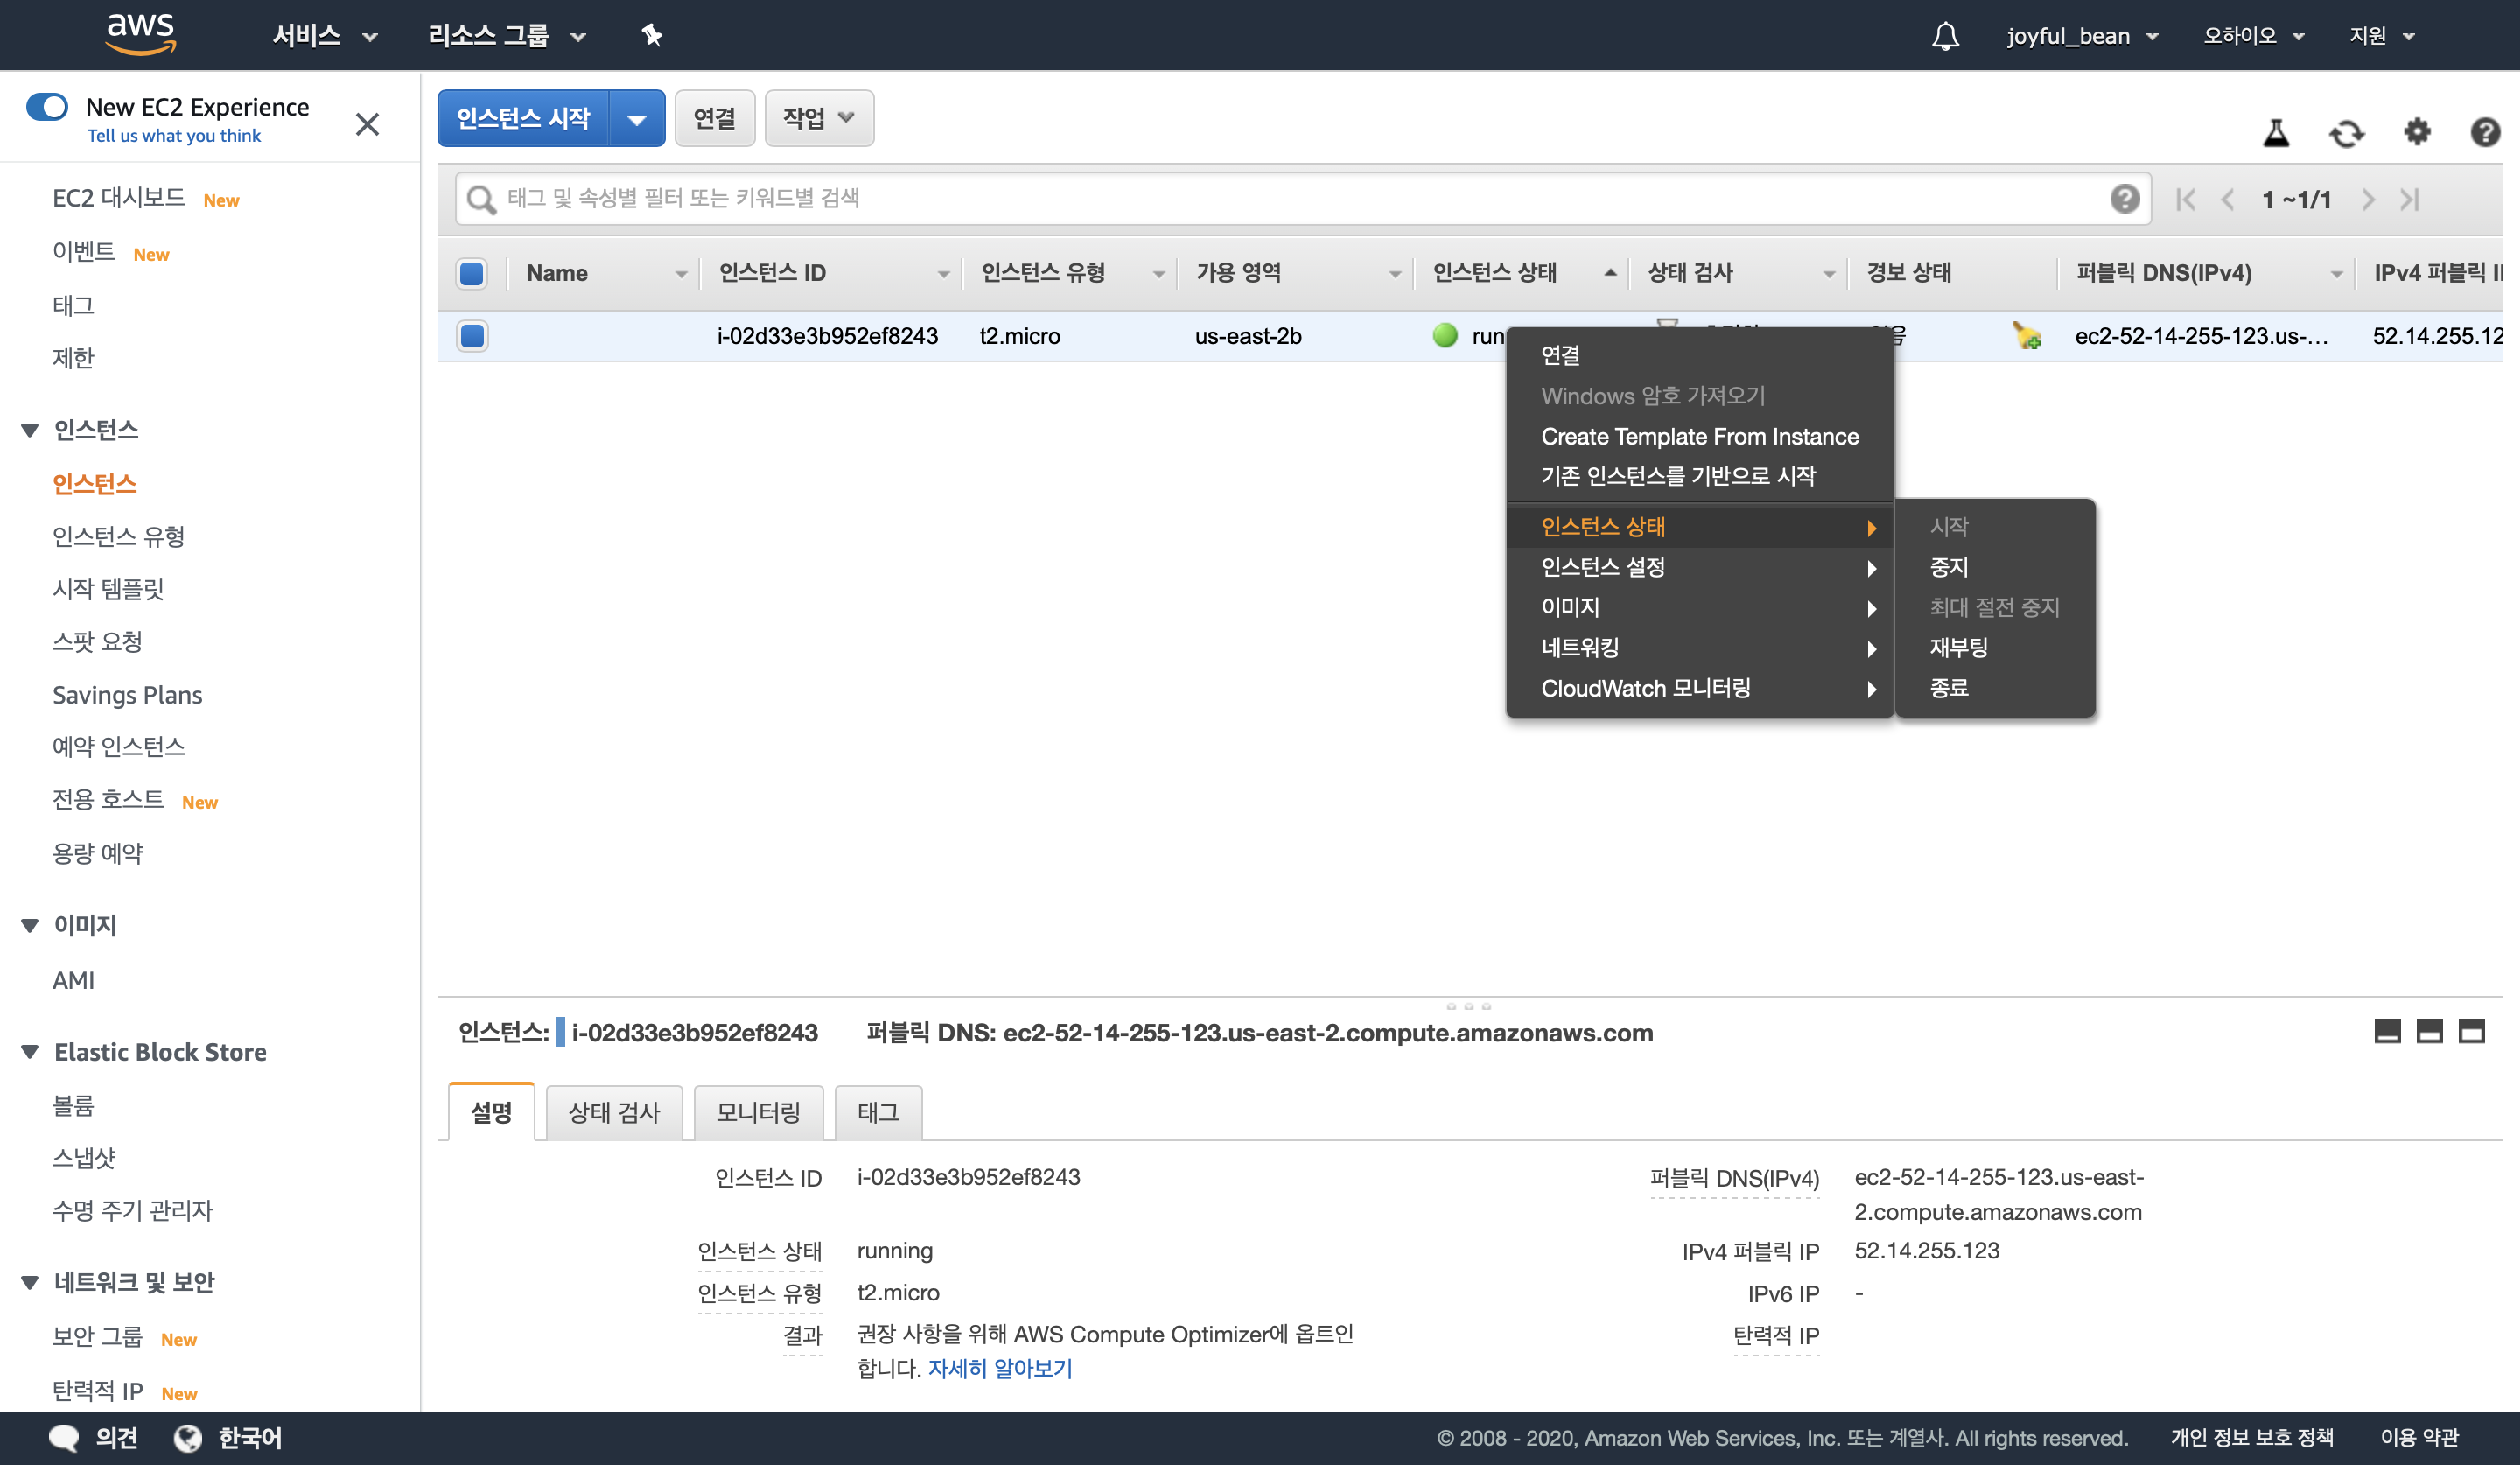
Task: Maximize the details pane
Action: point(2471,1031)
